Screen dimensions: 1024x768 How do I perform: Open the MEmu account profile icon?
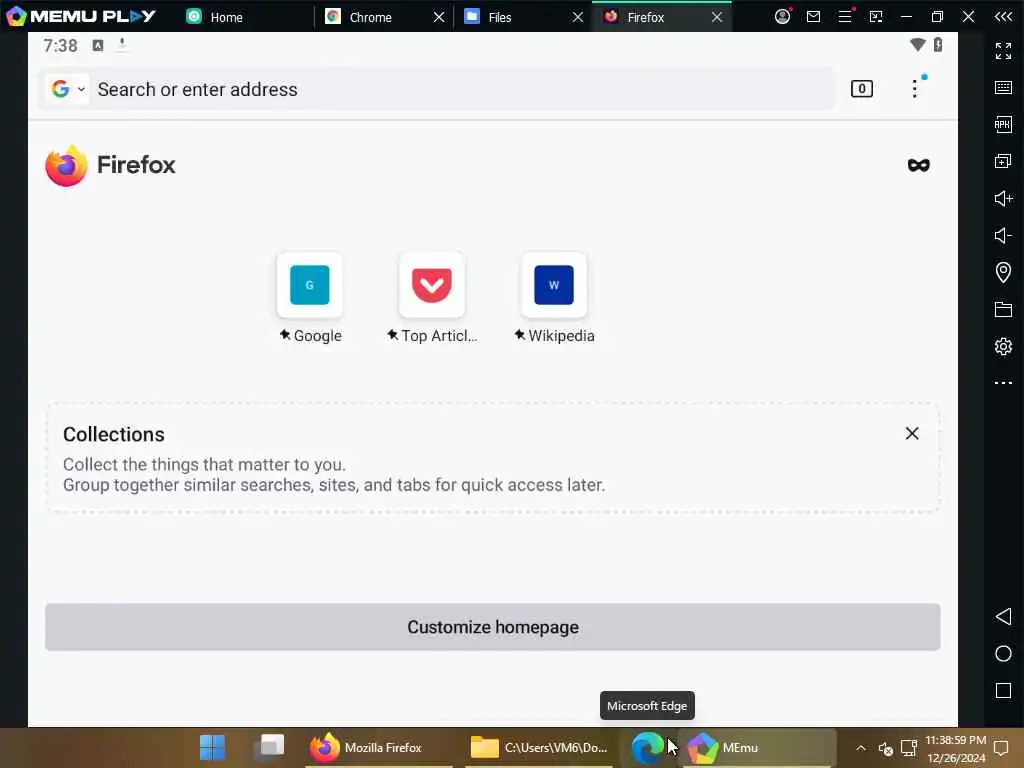[782, 16]
